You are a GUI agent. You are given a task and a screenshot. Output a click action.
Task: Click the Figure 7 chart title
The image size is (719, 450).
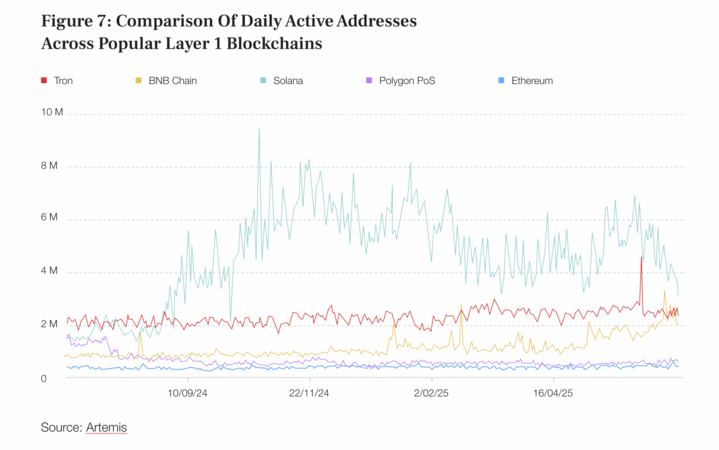coord(229,32)
